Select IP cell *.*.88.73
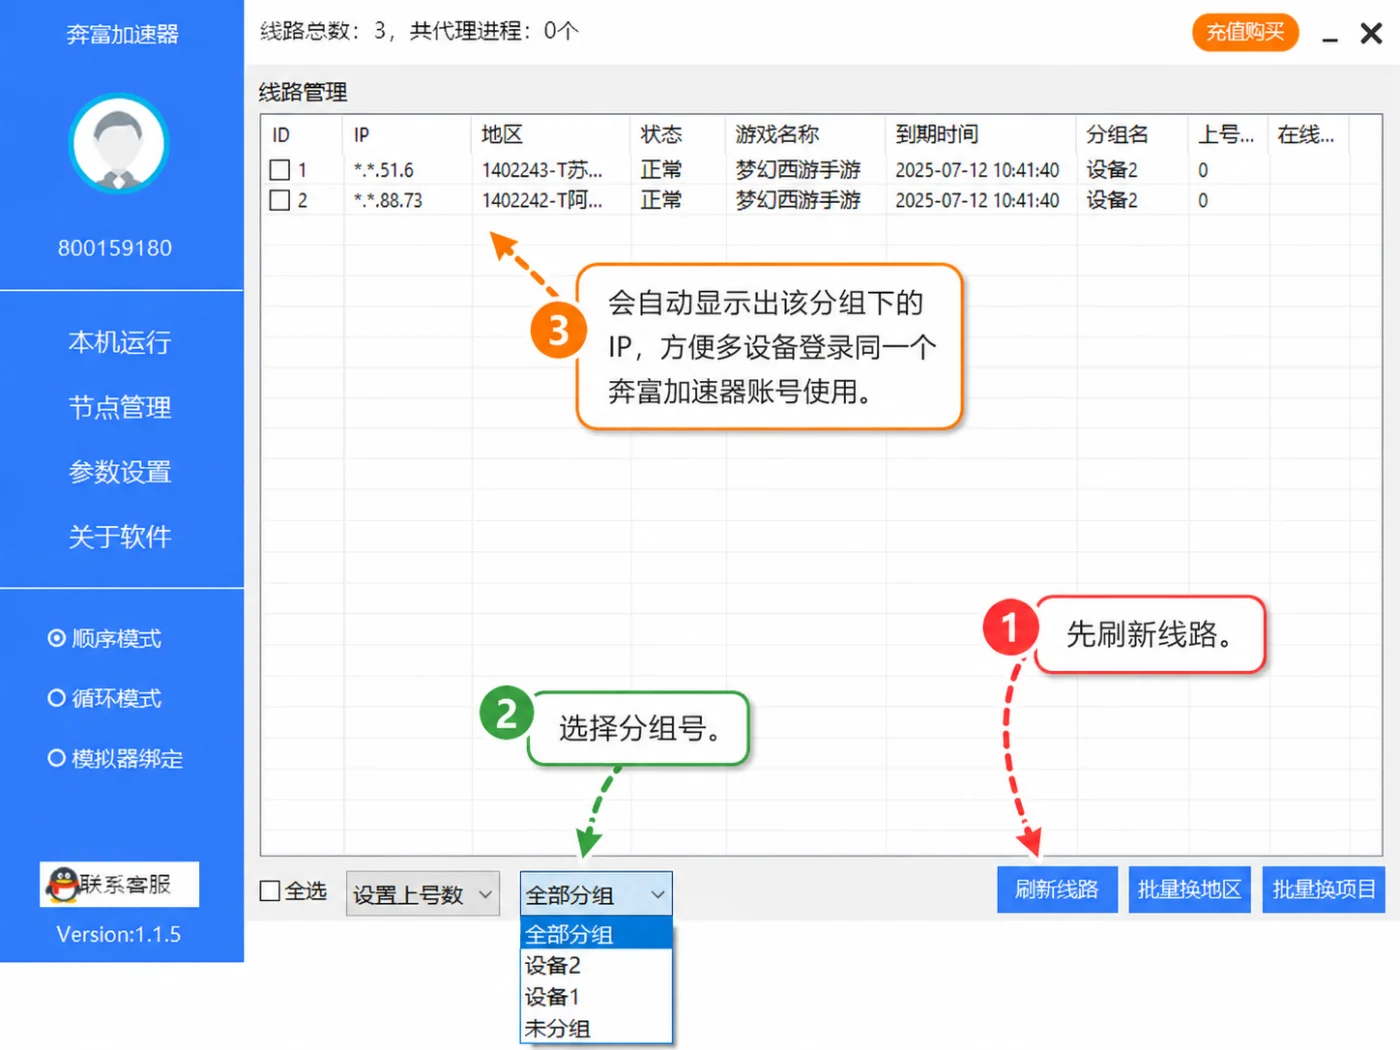Image resolution: width=1400 pixels, height=1050 pixels. [x=388, y=200]
